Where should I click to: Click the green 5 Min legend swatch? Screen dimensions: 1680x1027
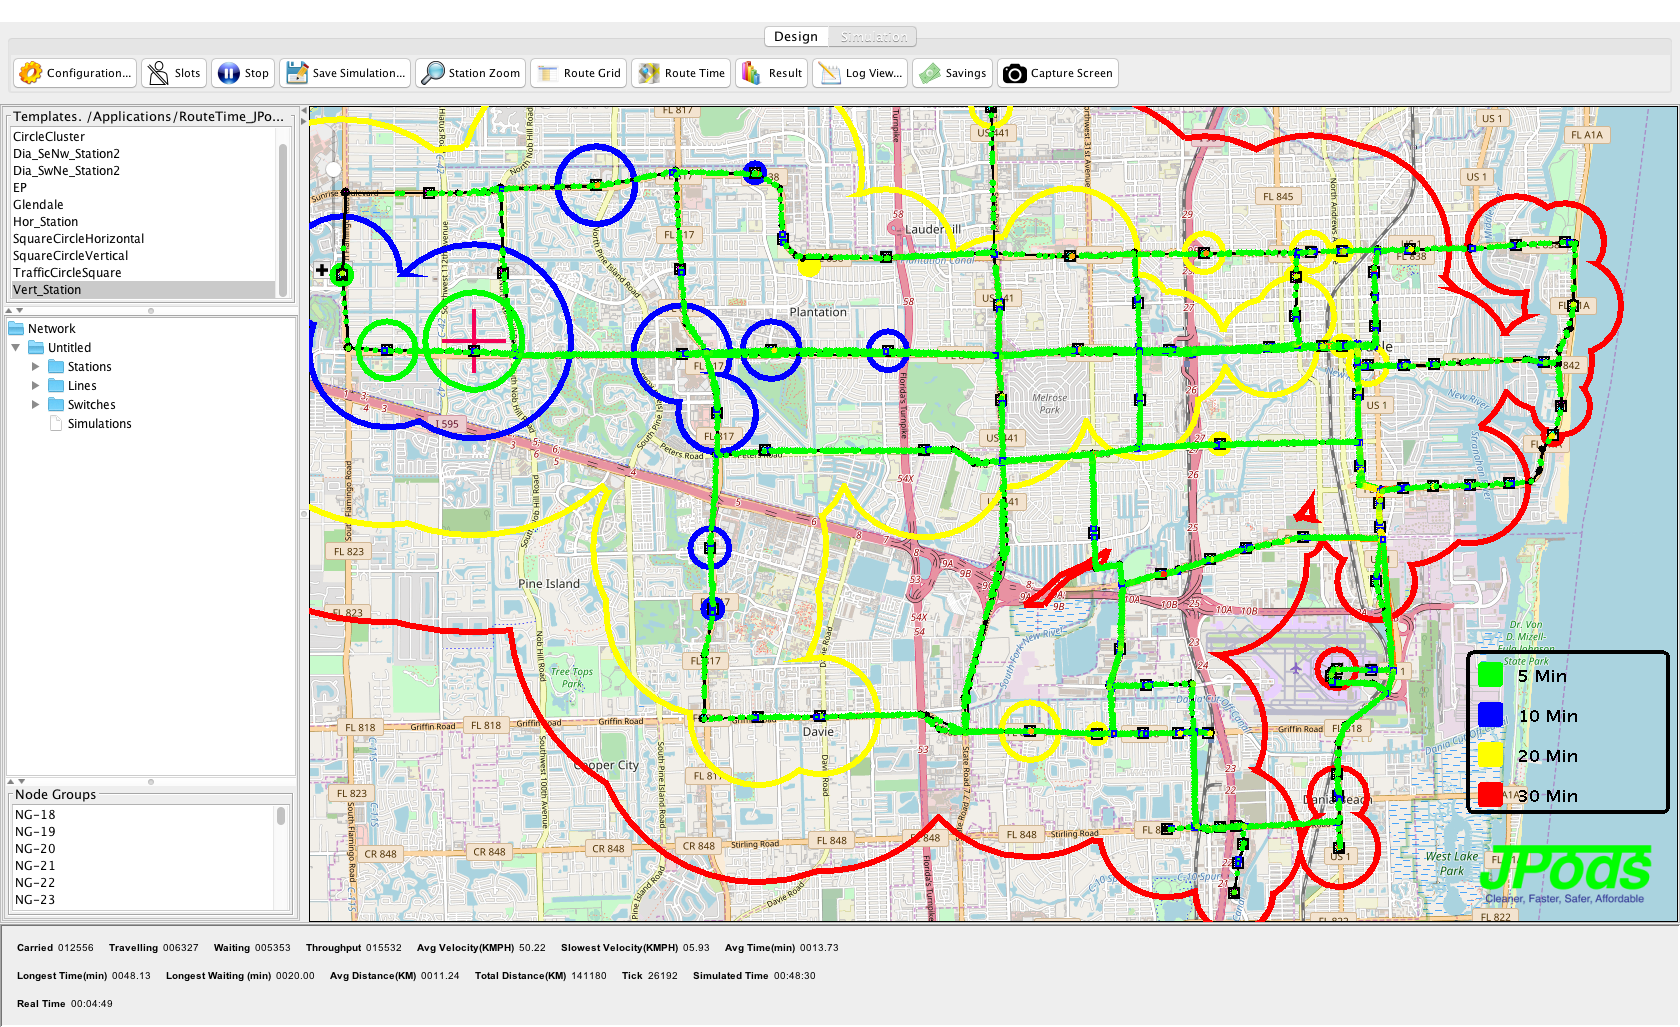[1490, 675]
